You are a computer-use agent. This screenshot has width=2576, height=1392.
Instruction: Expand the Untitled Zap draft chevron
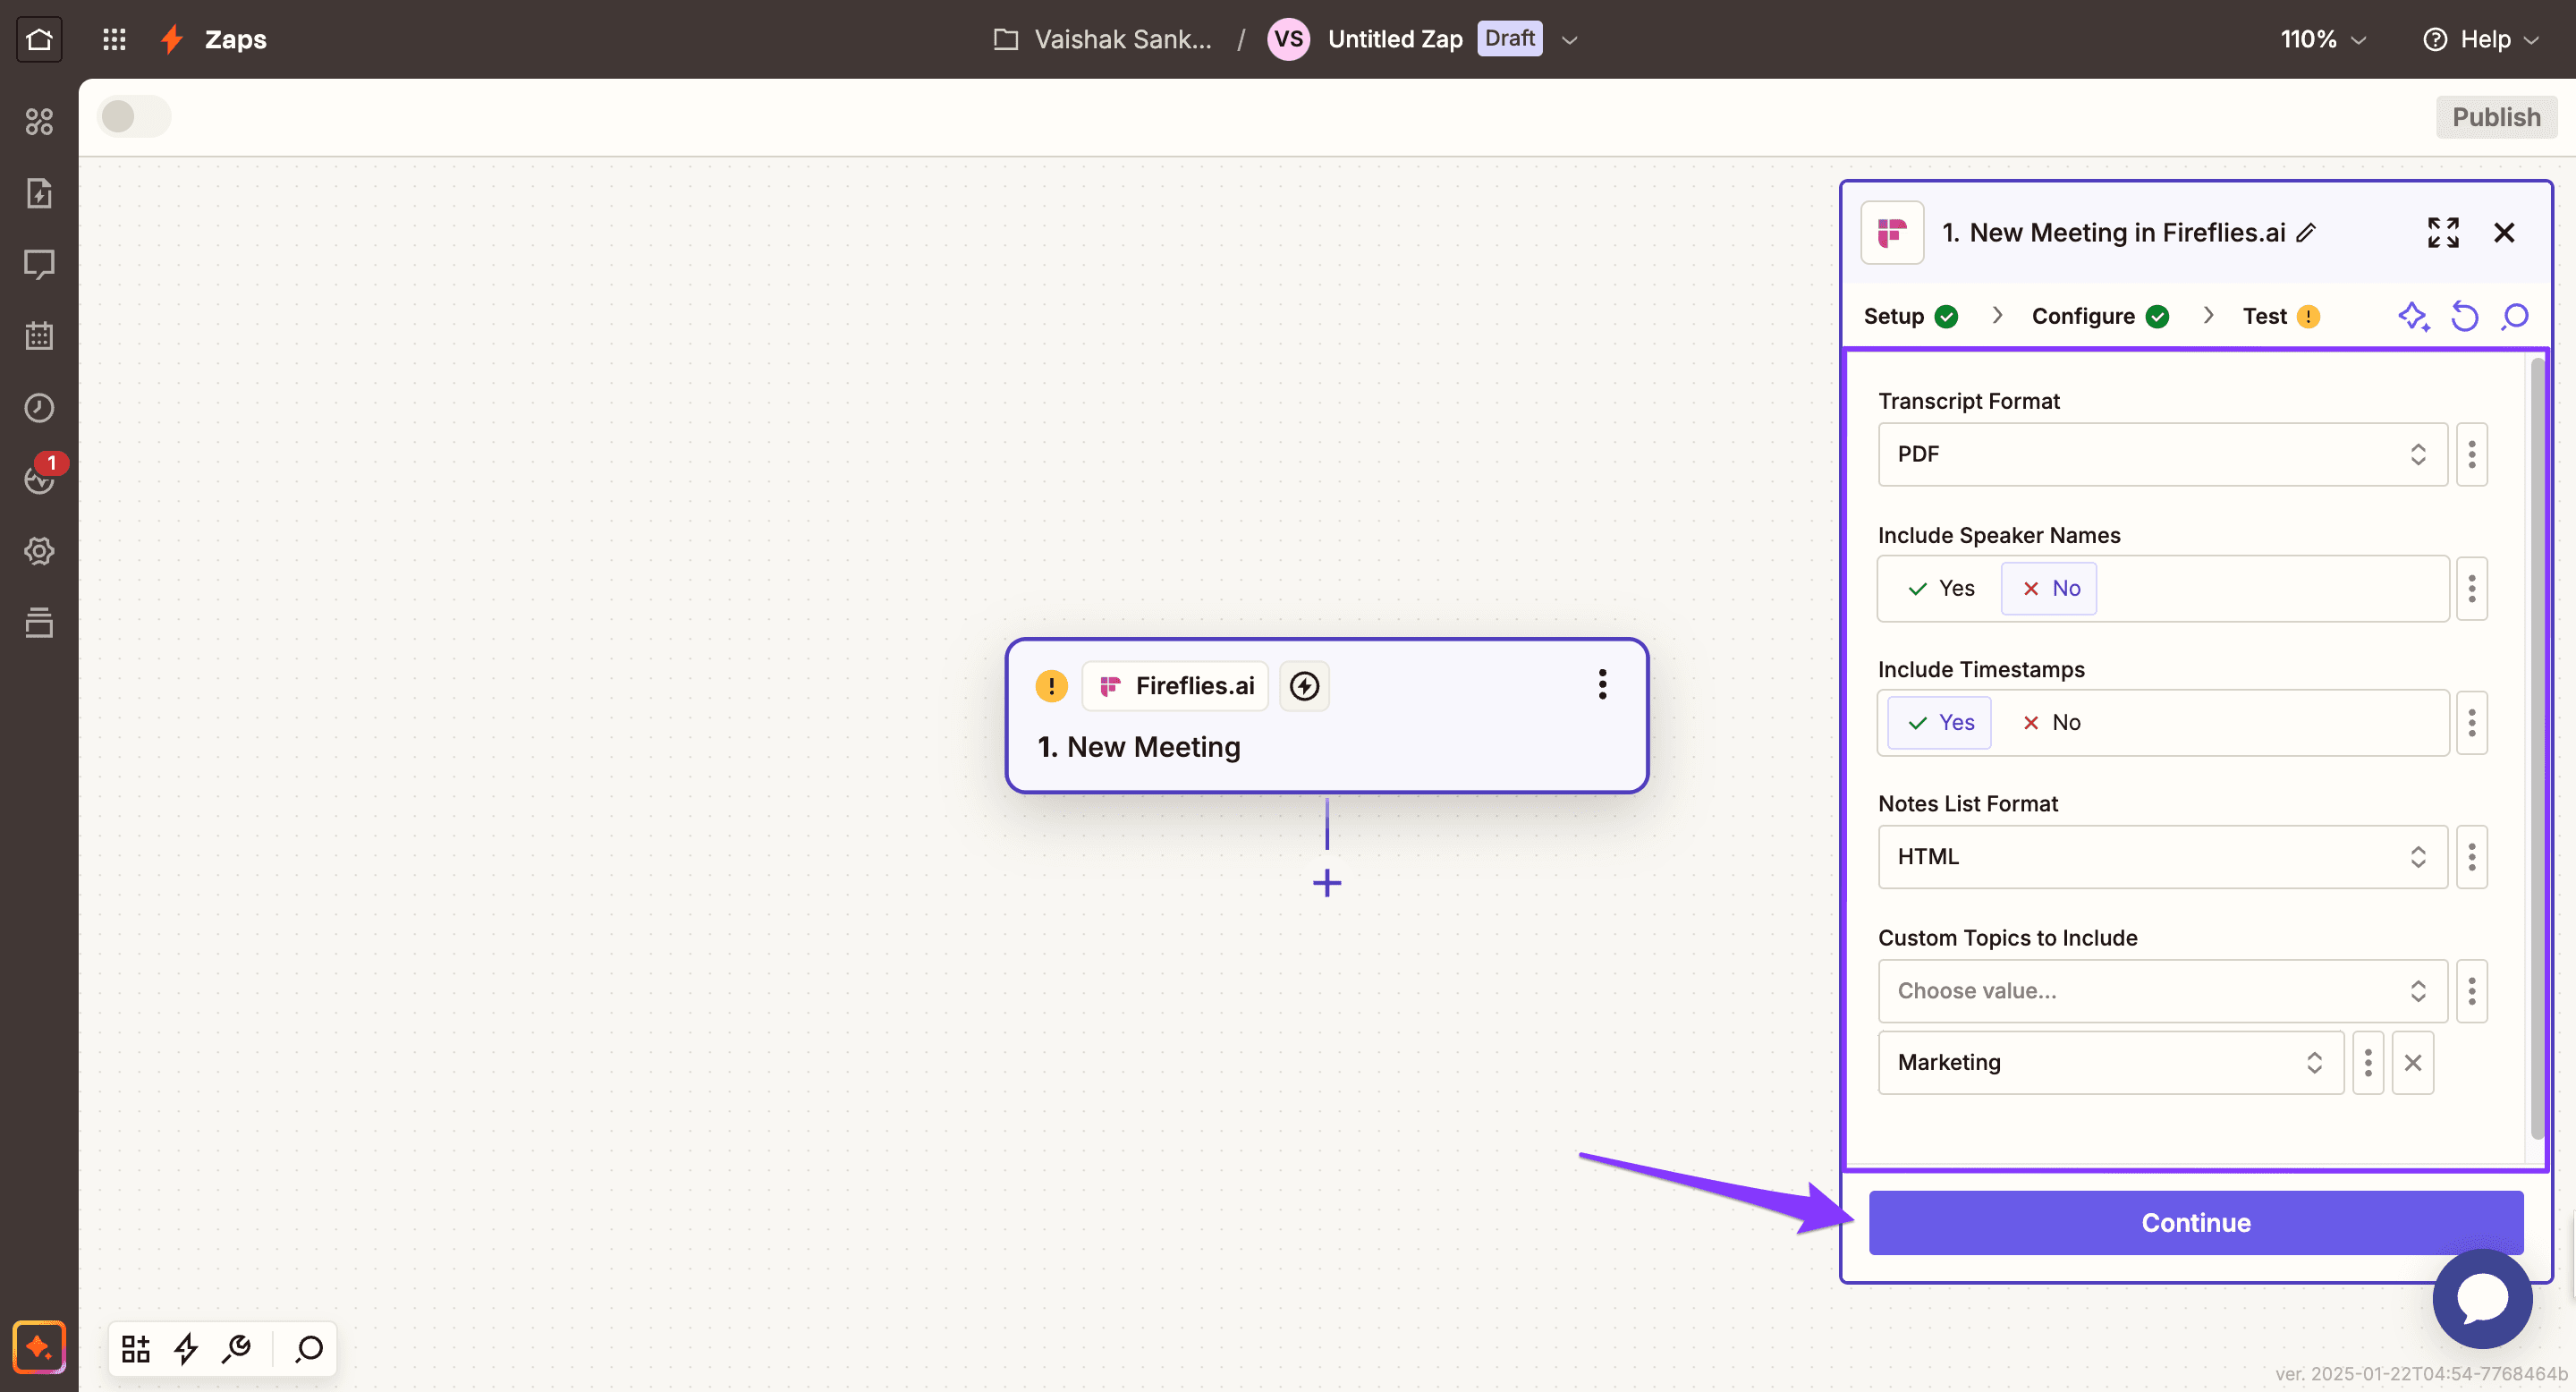tap(1569, 40)
